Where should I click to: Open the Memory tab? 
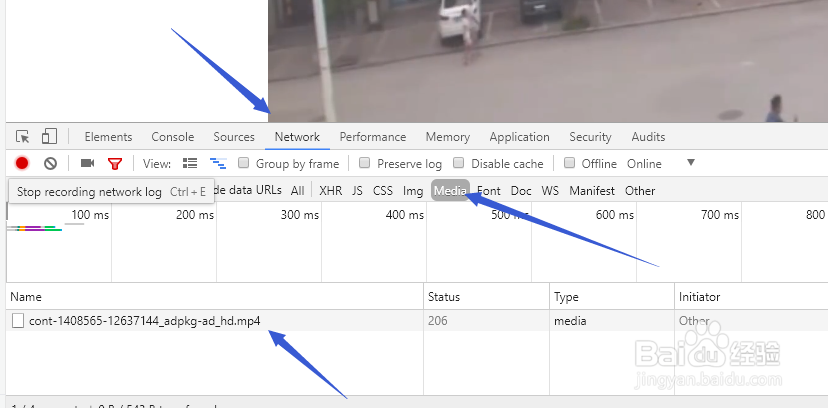click(448, 137)
